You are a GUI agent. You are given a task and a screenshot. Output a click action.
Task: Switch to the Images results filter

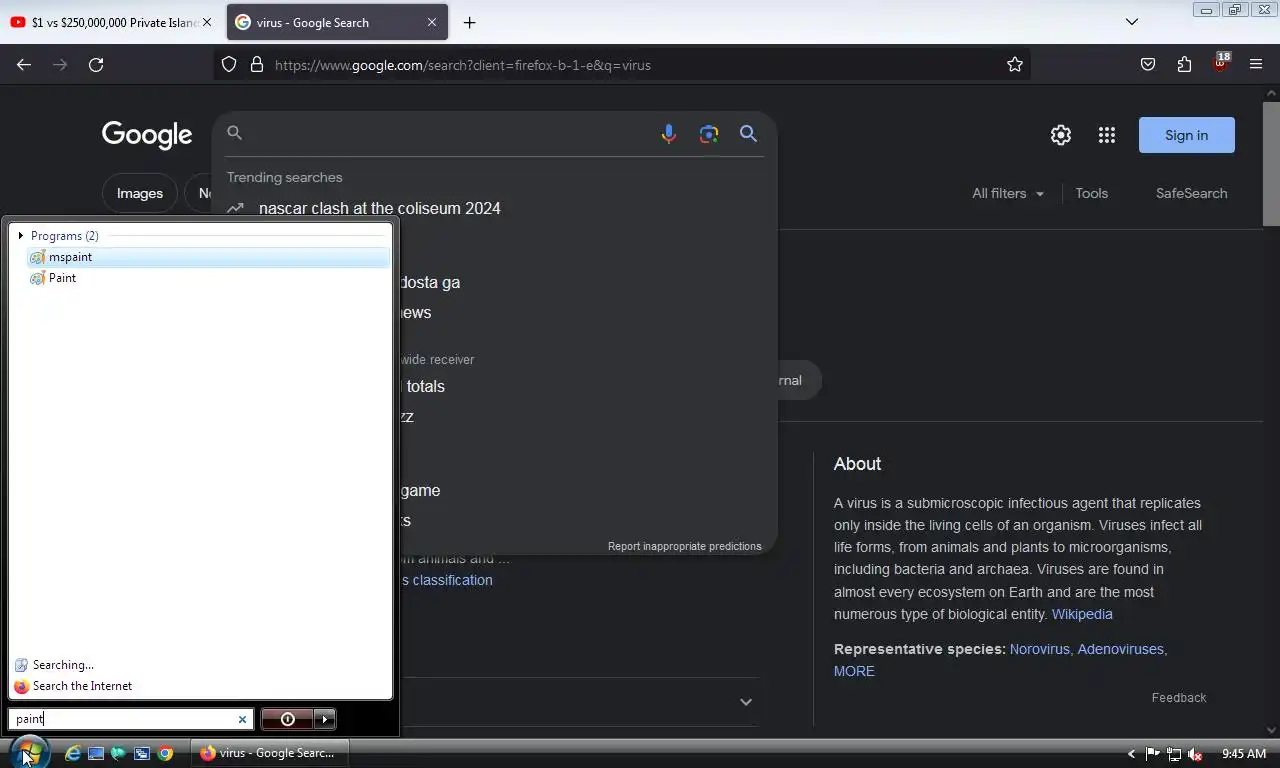point(140,193)
